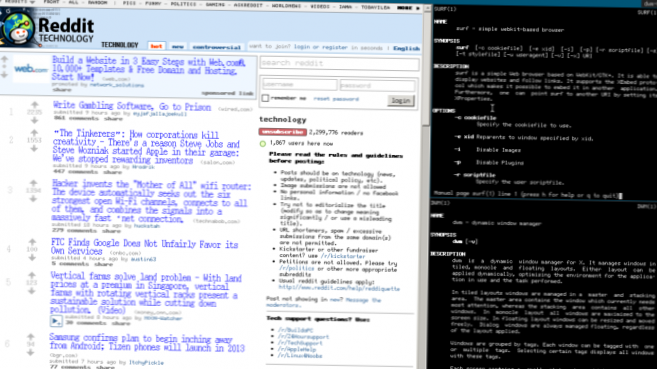Open the /r/kickstarter sidebar link
The image size is (657, 369).
343,255
